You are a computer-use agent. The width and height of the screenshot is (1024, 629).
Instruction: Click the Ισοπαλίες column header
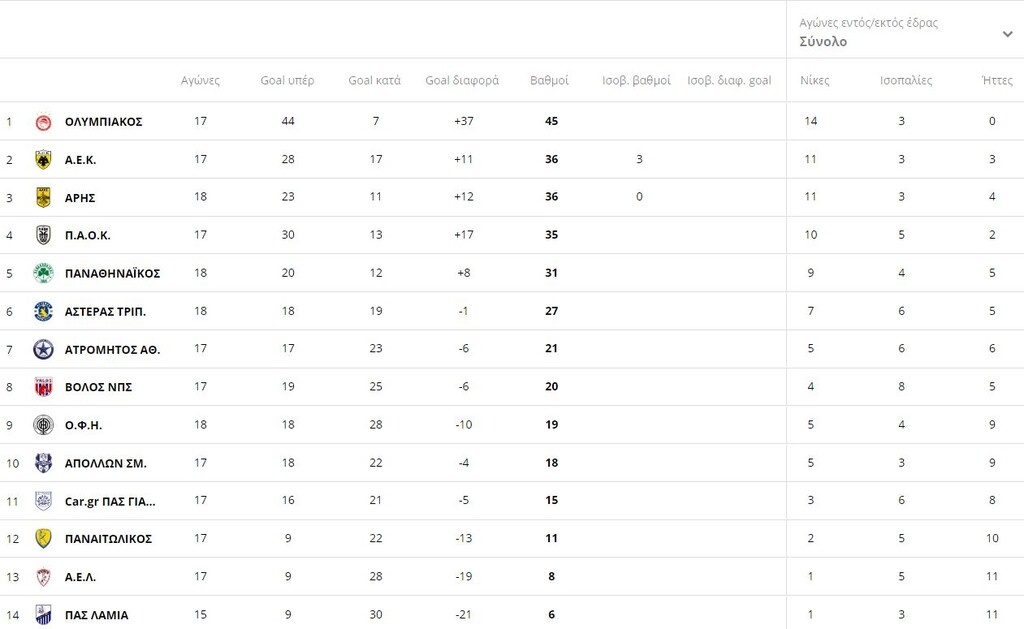[906, 80]
